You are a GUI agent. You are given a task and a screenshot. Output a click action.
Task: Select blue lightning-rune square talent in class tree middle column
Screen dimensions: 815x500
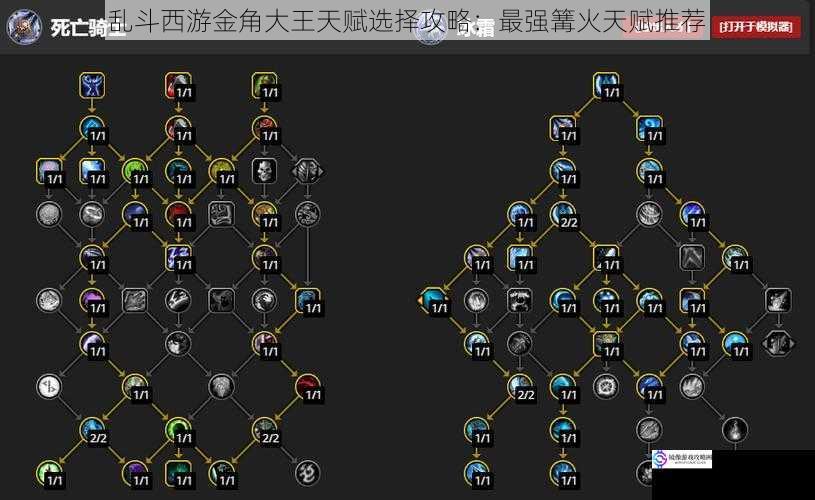[x=178, y=257]
